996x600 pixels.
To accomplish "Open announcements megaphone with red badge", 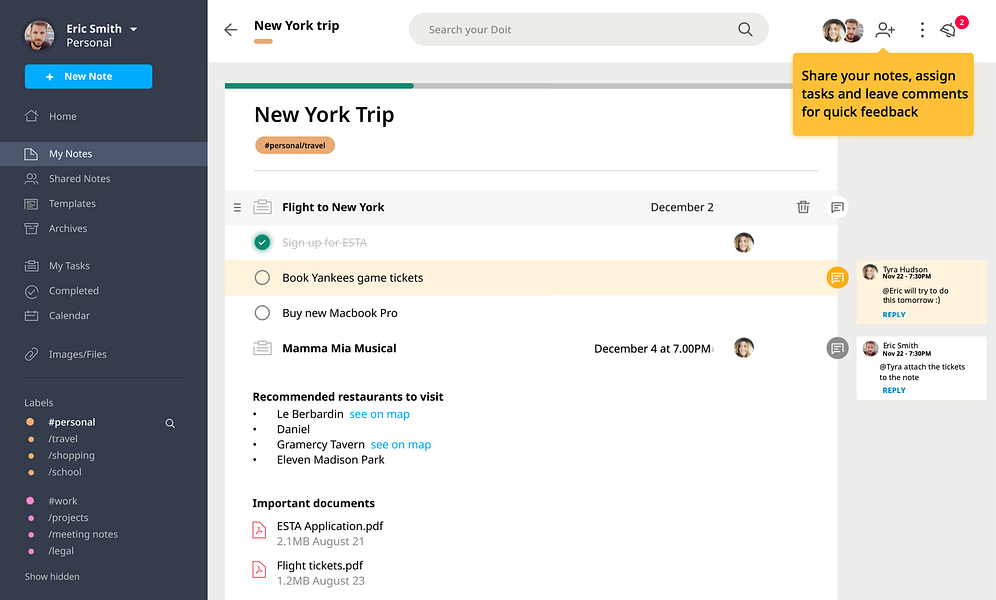I will click(x=948, y=30).
